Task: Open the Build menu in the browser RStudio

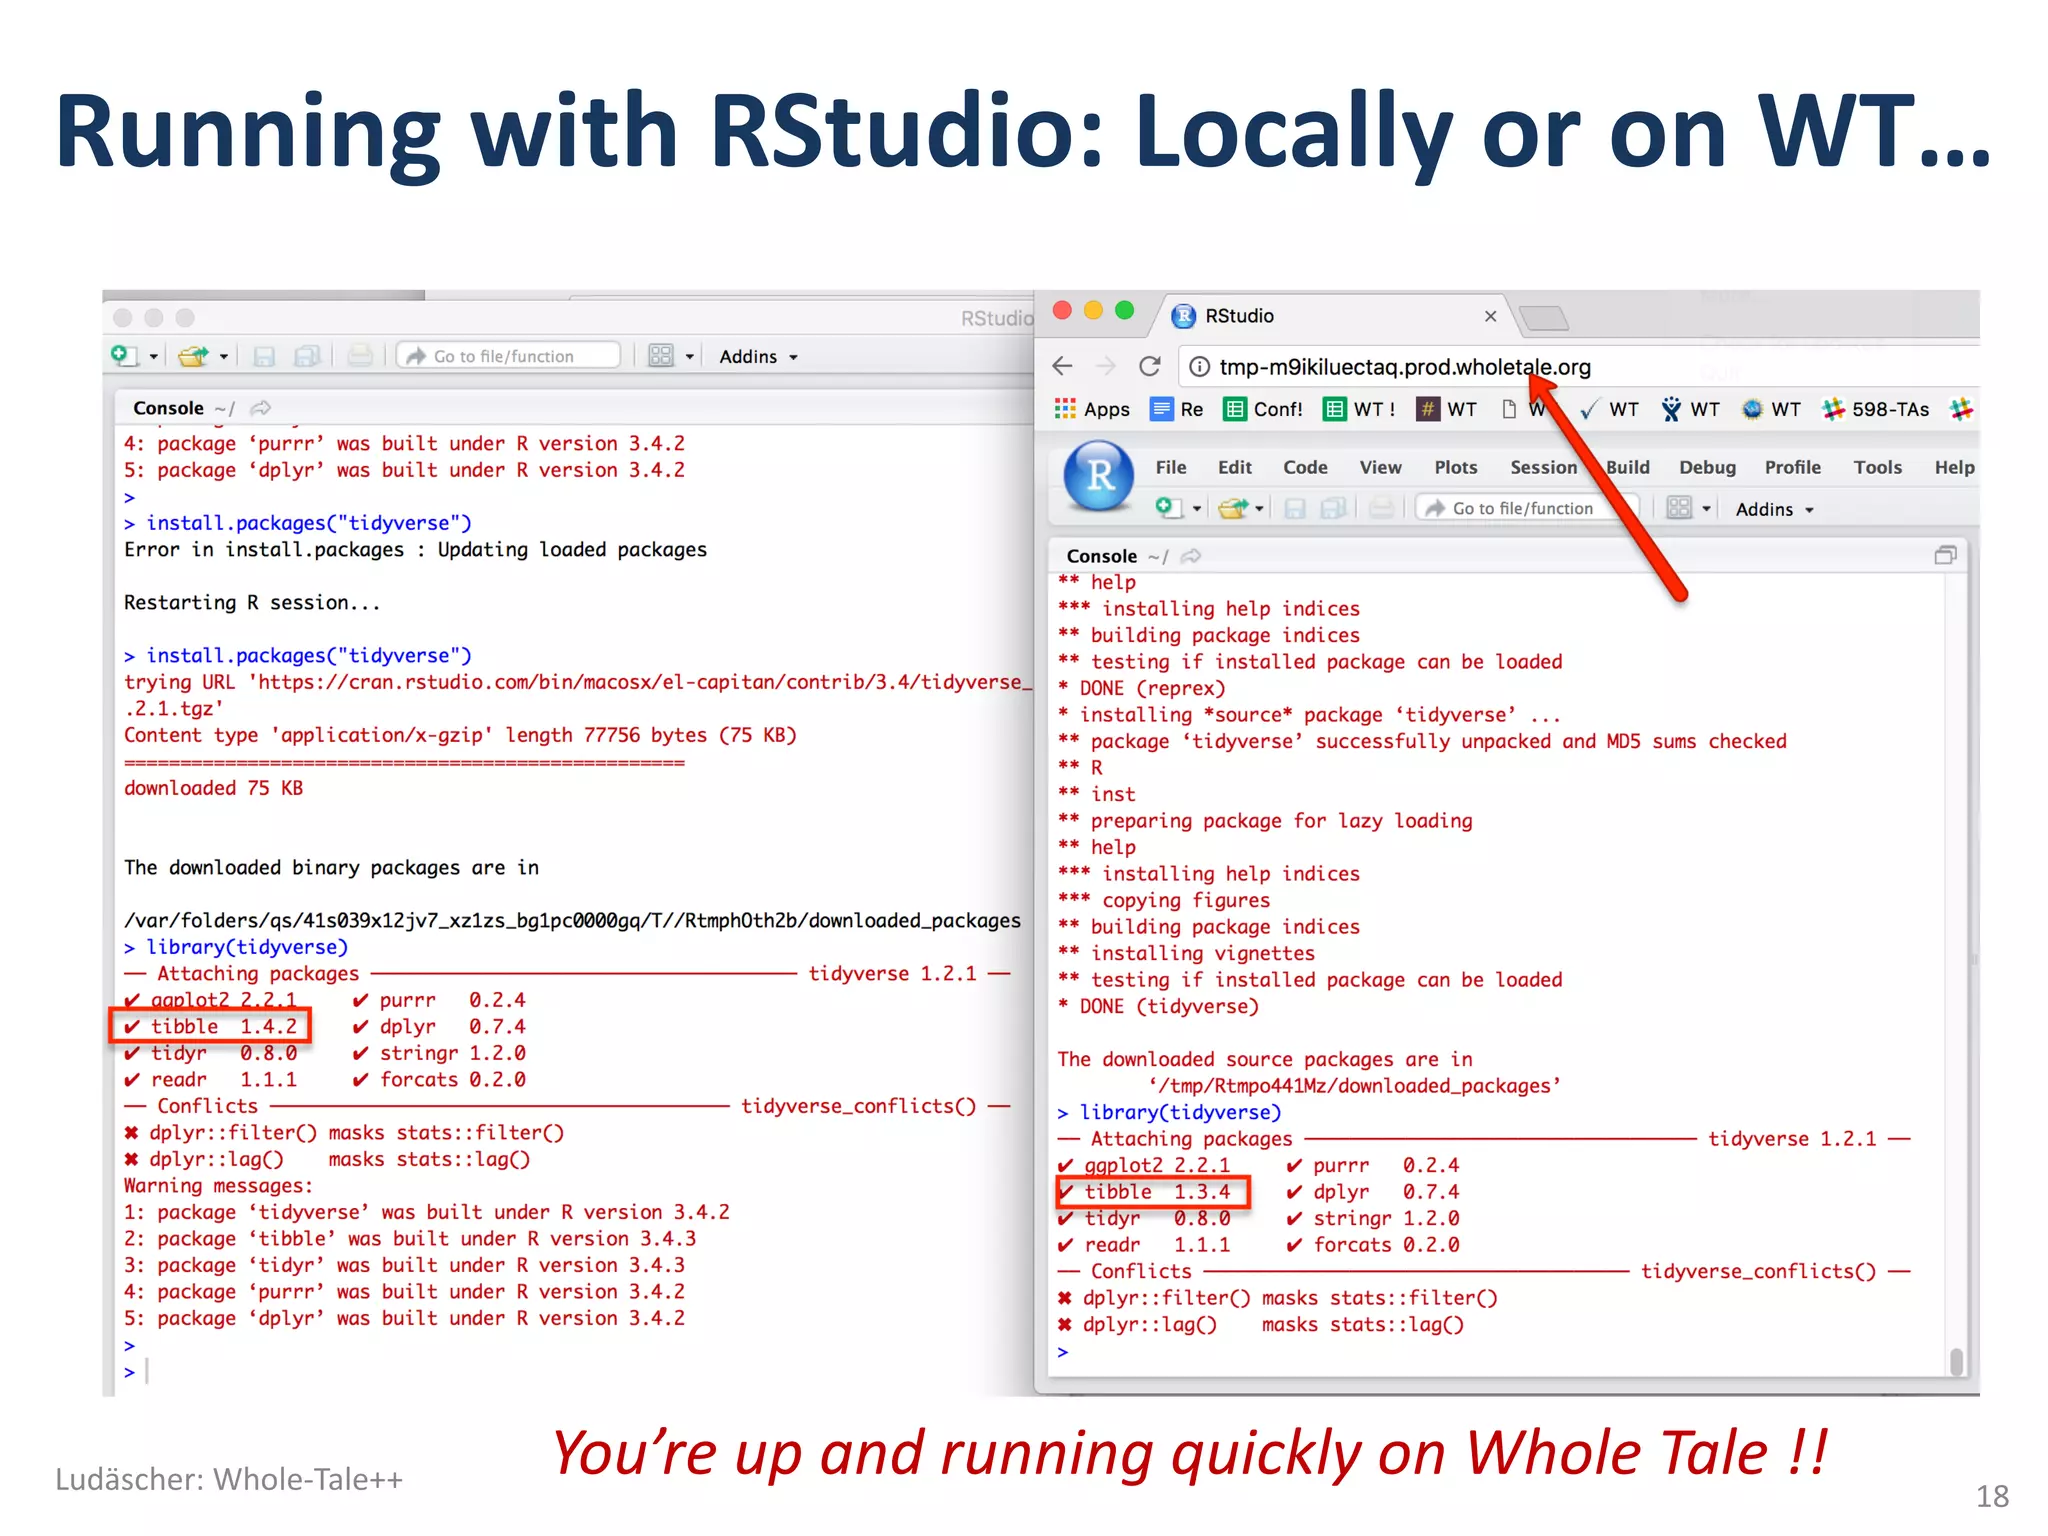Action: coord(1628,467)
